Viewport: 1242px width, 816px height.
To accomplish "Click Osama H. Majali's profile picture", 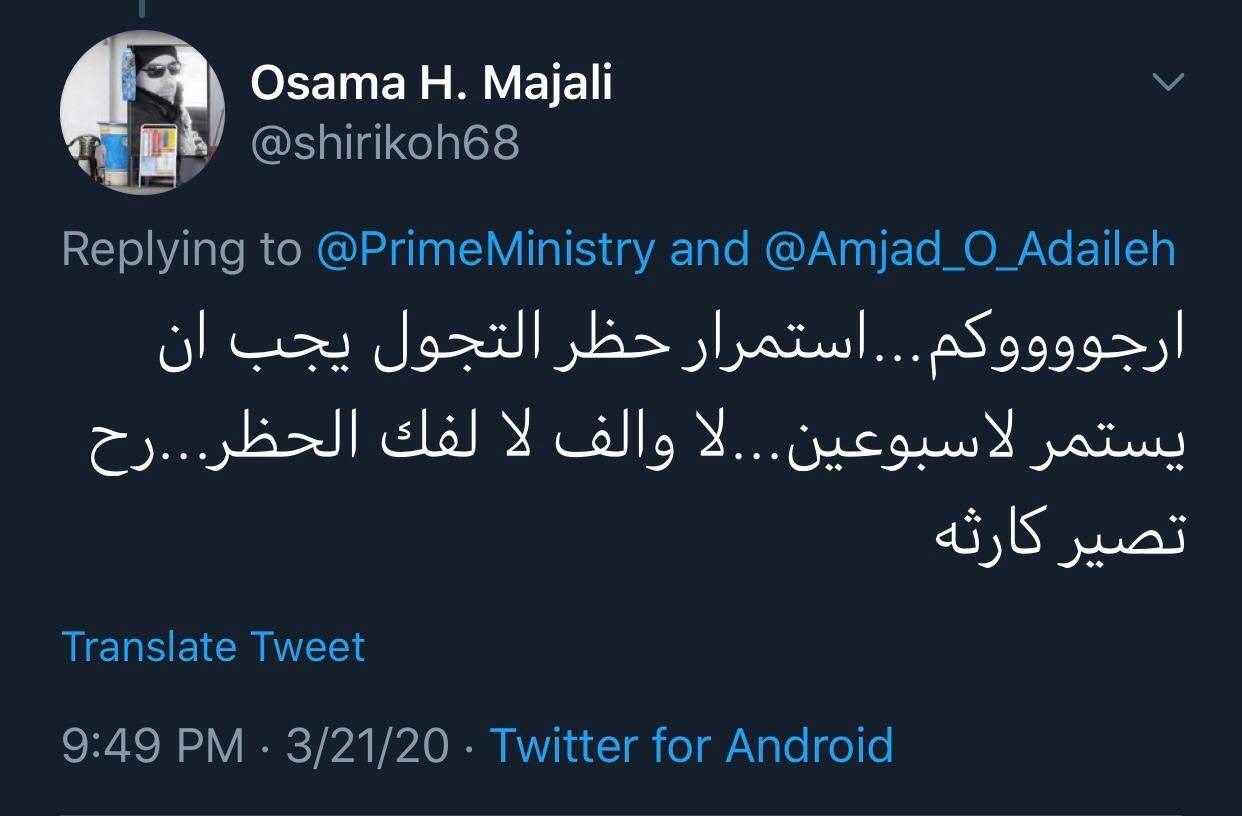I will click(x=142, y=111).
